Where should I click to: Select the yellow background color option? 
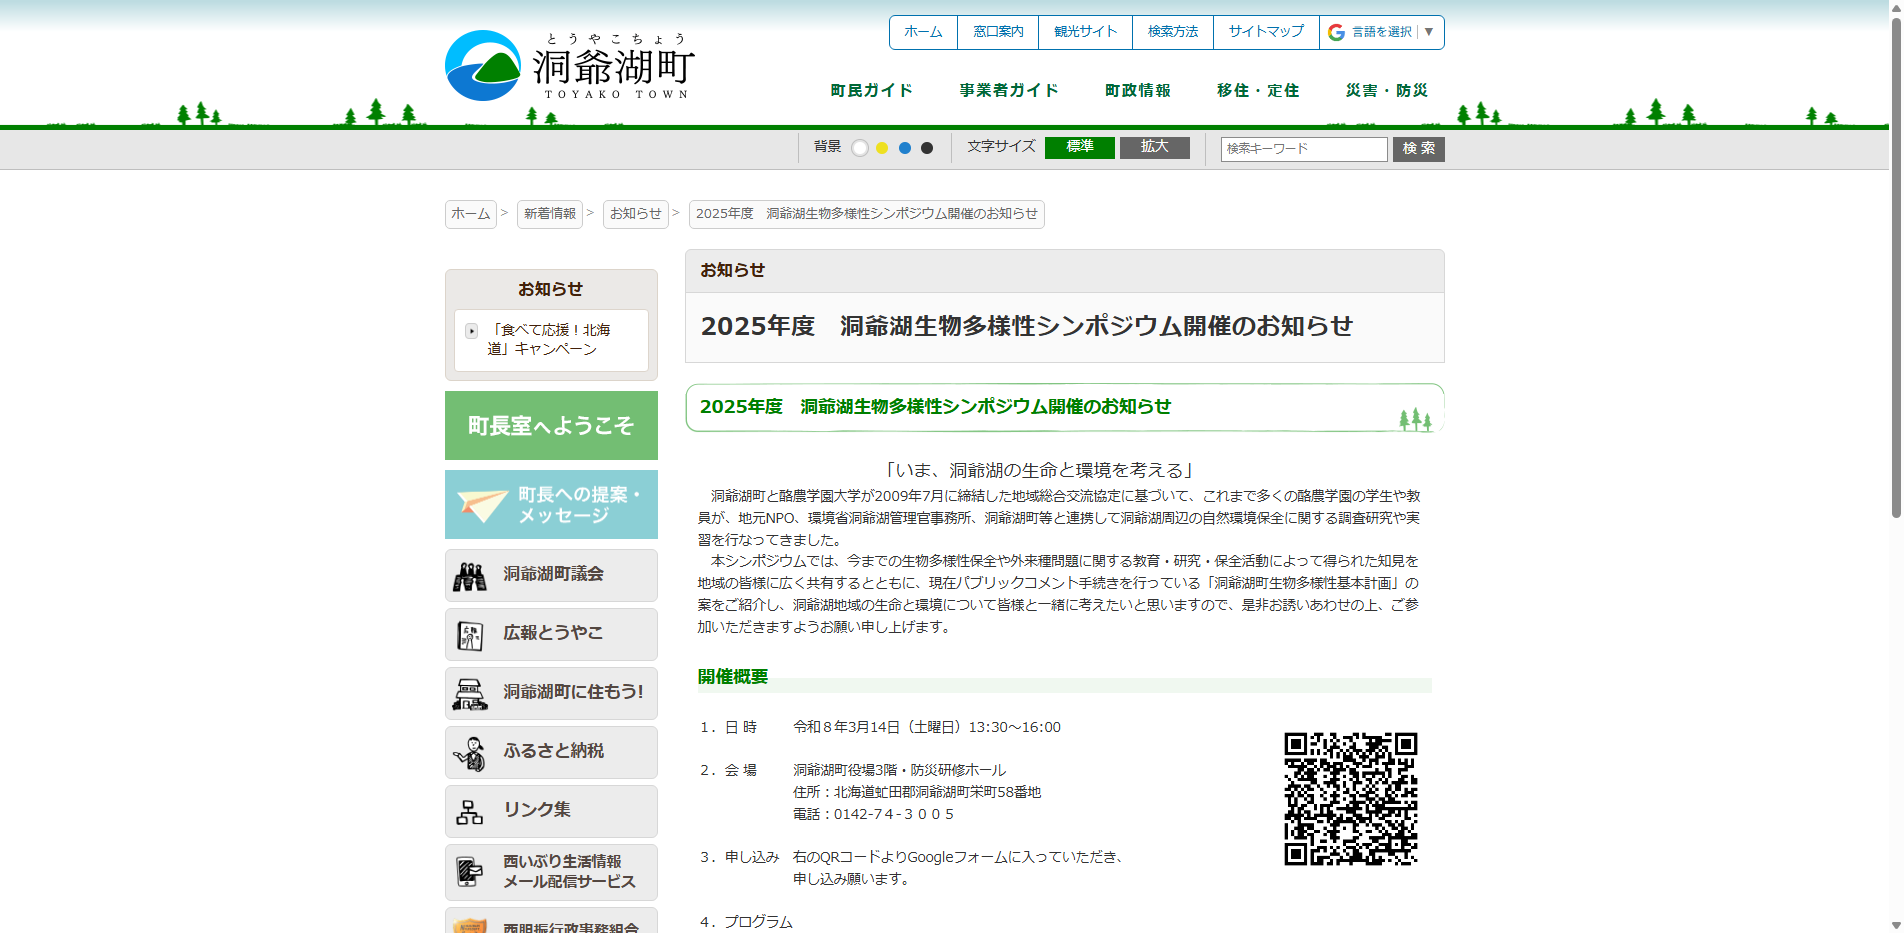pyautogui.click(x=882, y=147)
